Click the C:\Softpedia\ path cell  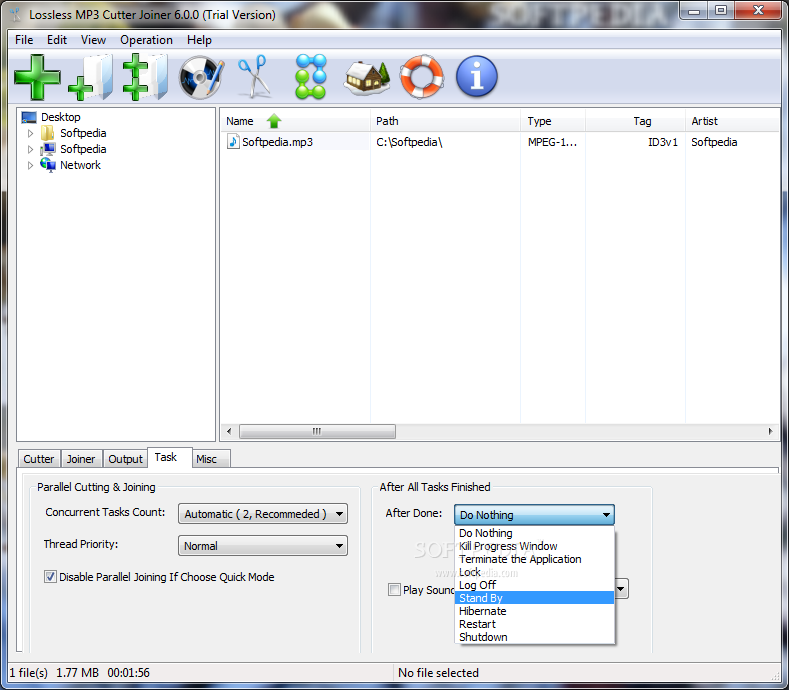(x=409, y=142)
